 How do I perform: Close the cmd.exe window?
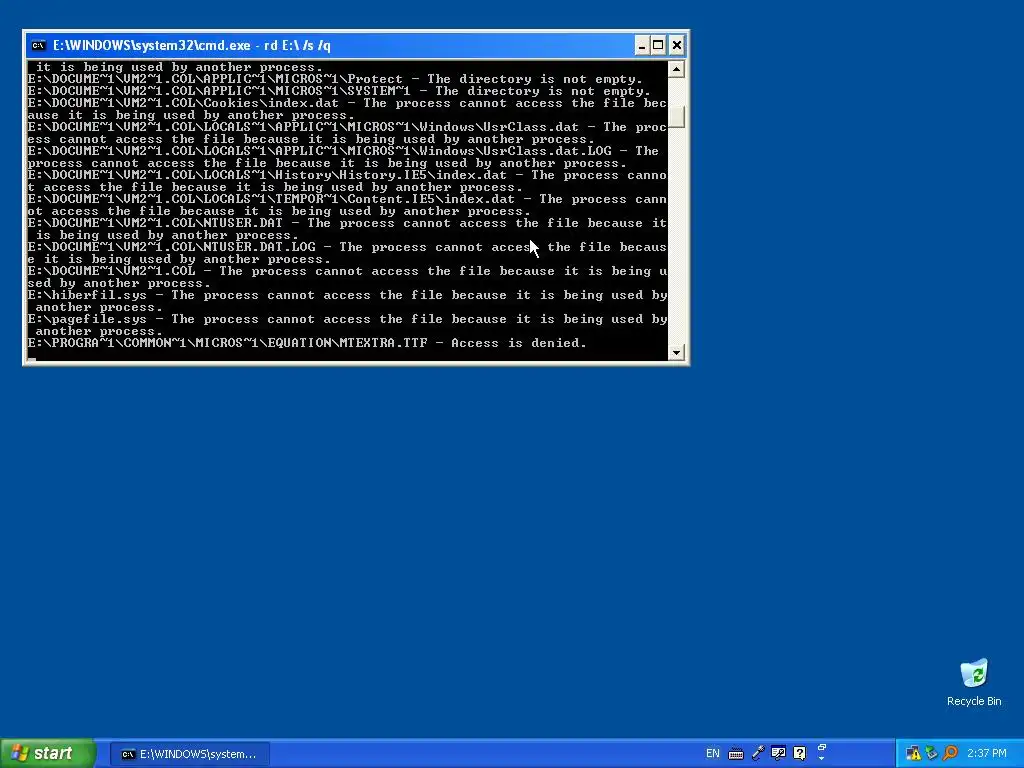point(677,45)
